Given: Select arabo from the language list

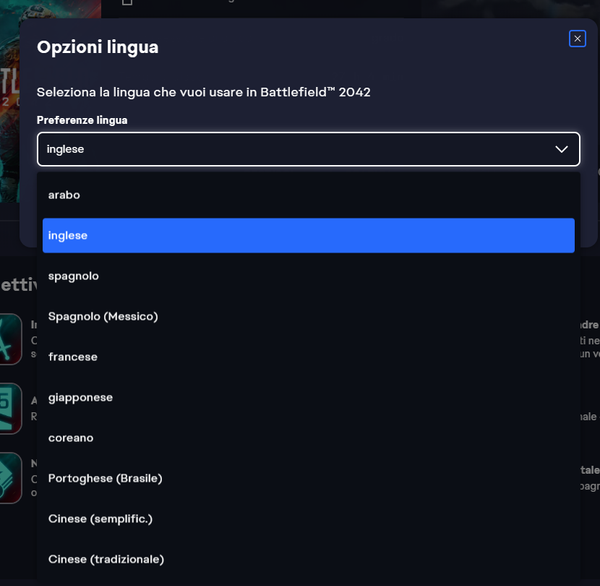Looking at the screenshot, I should (x=64, y=195).
